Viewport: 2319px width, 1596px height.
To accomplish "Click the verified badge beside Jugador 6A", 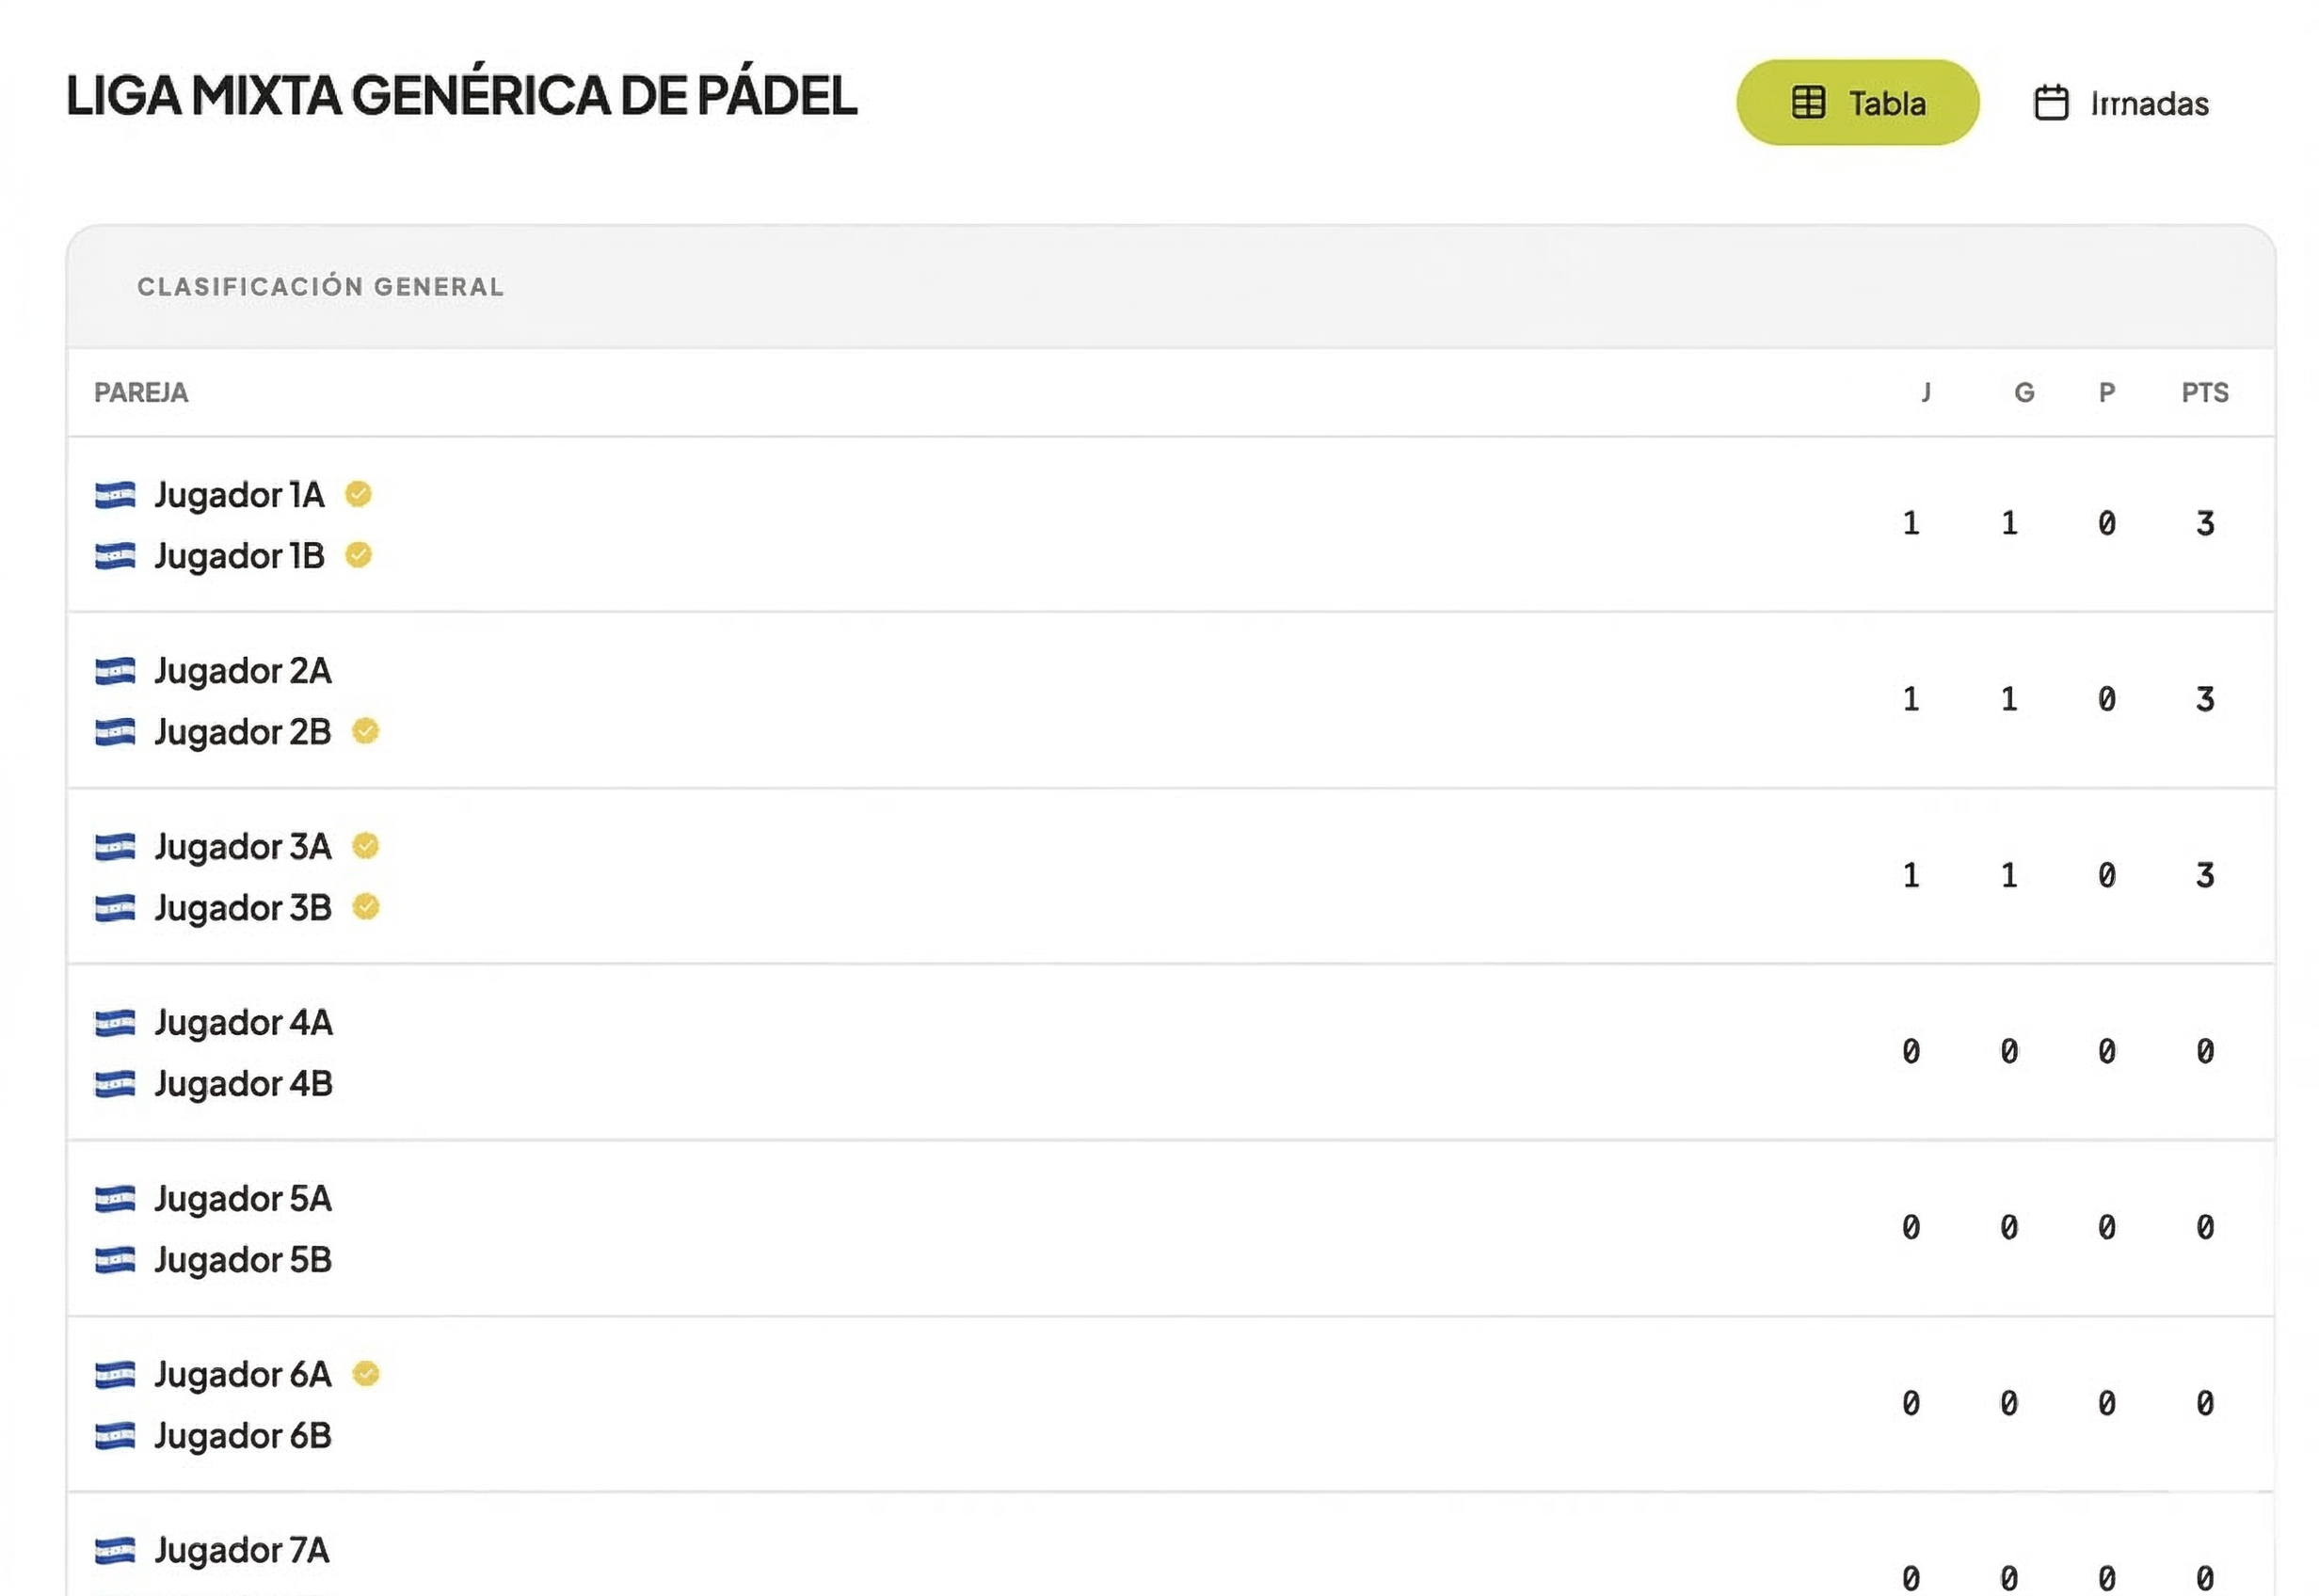I will [x=365, y=1374].
